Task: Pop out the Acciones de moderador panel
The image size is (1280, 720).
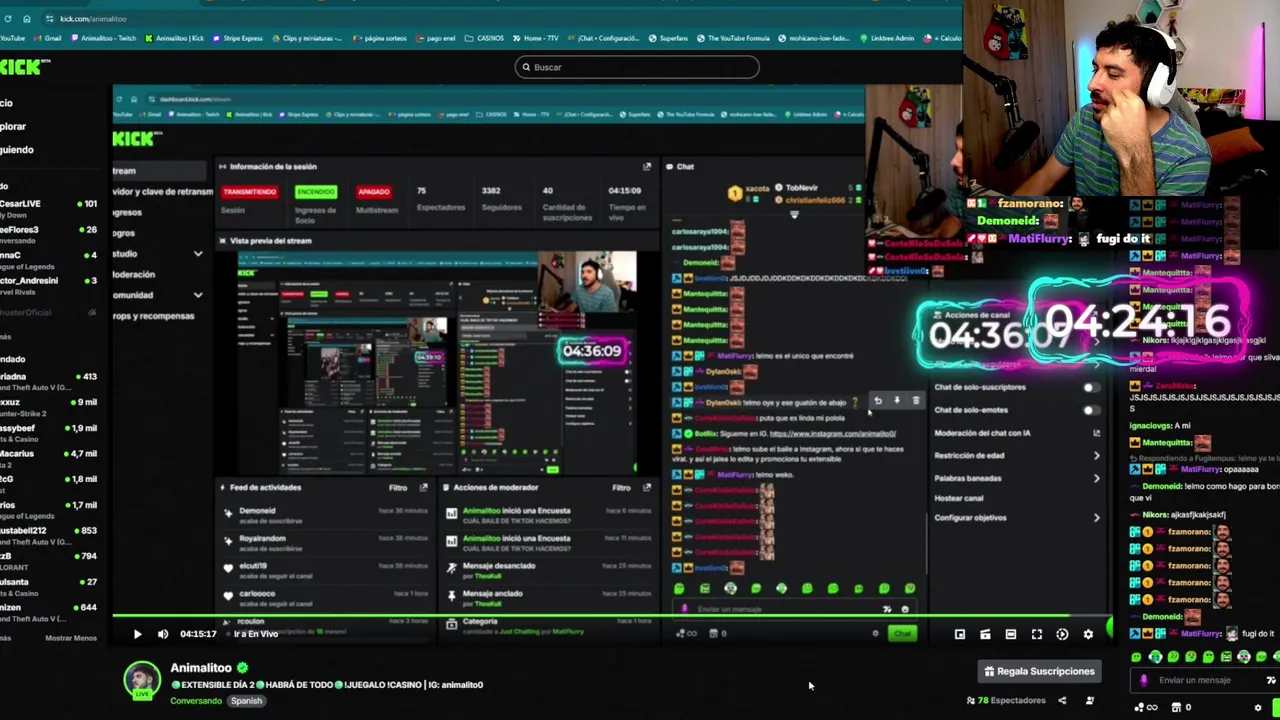Action: 647,488
